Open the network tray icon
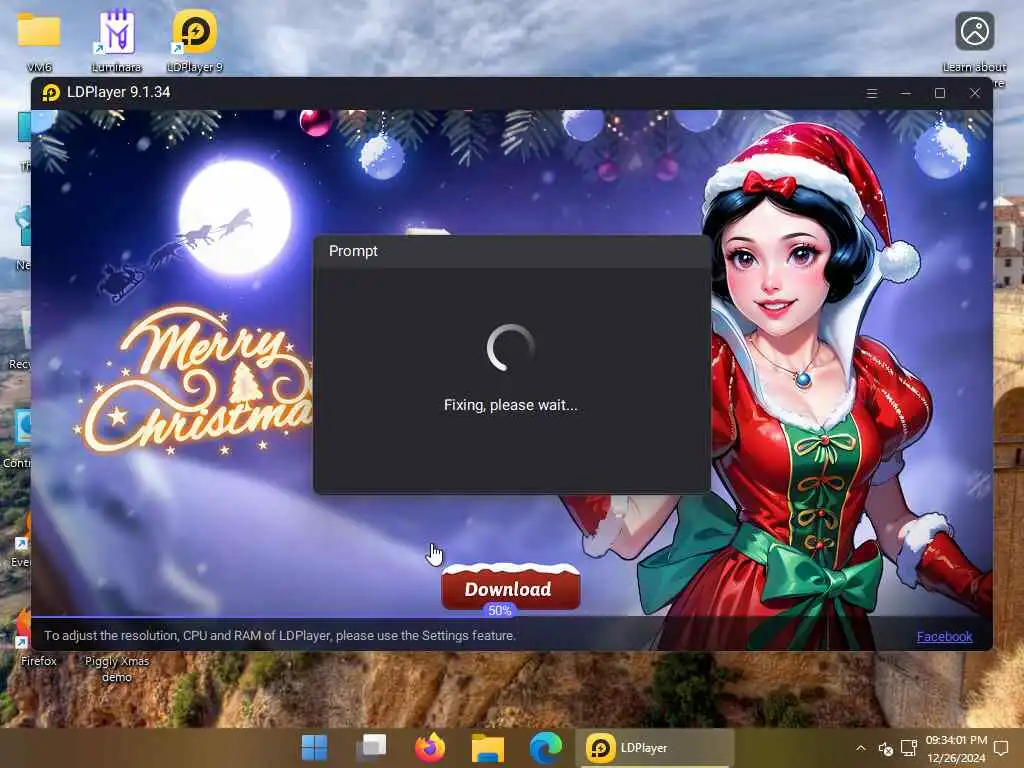The width and height of the screenshot is (1024, 768). point(908,748)
